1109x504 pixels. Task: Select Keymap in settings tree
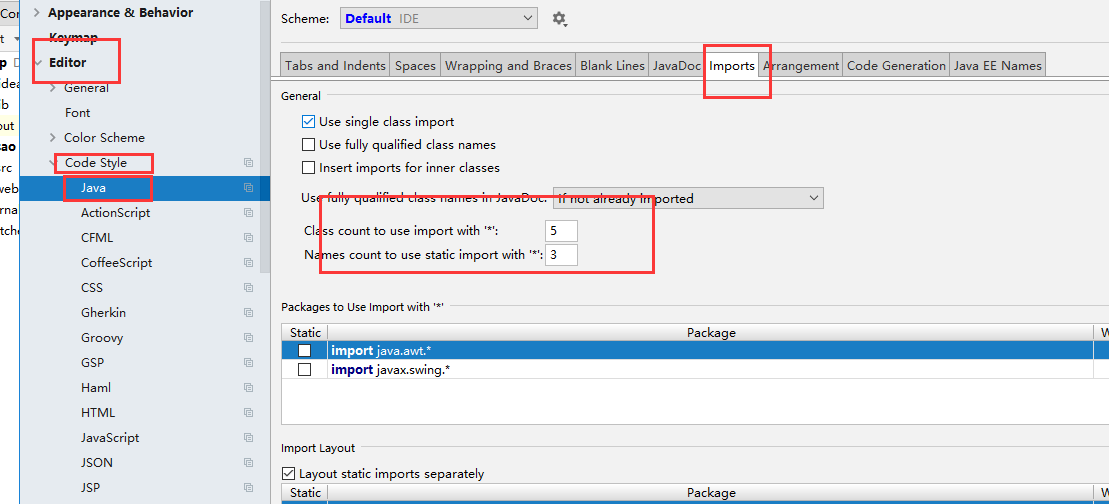[x=74, y=37]
